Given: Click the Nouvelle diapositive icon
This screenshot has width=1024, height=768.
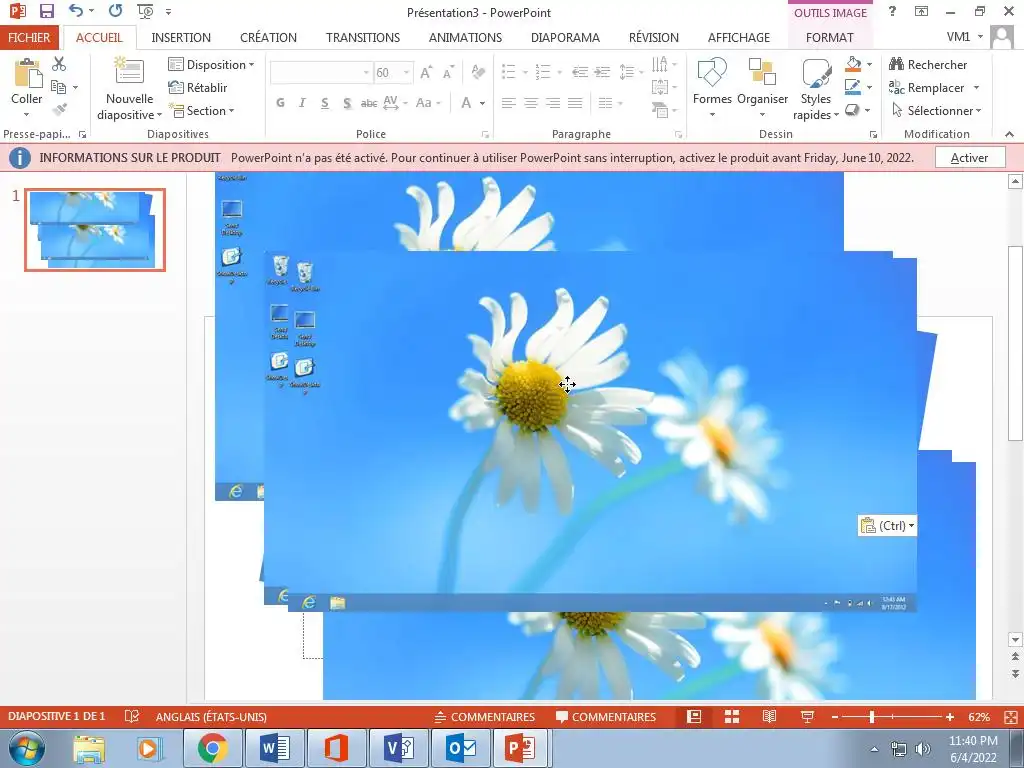Looking at the screenshot, I should (x=129, y=72).
